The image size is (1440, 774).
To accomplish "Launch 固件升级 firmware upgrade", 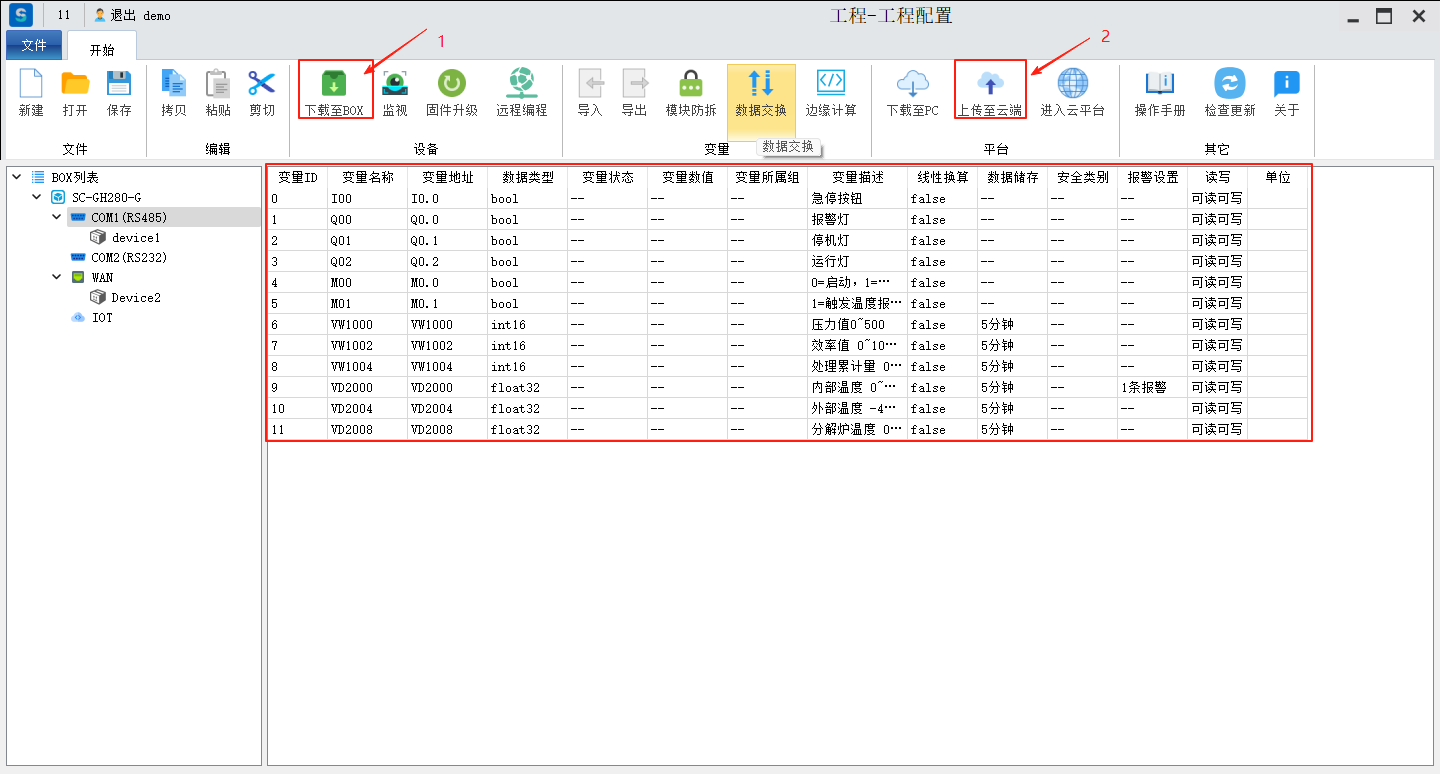I will (x=452, y=85).
